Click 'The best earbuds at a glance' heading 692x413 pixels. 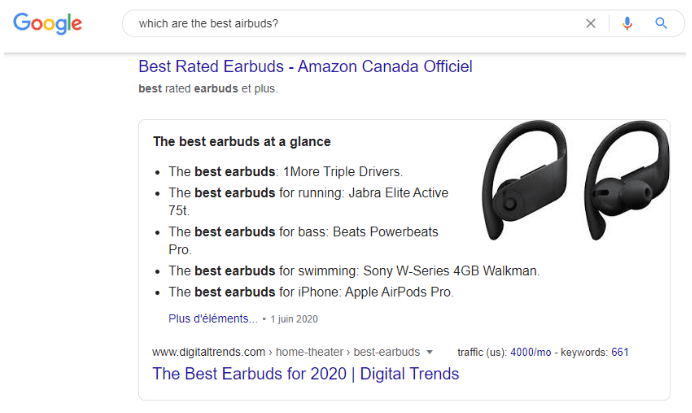coord(241,142)
